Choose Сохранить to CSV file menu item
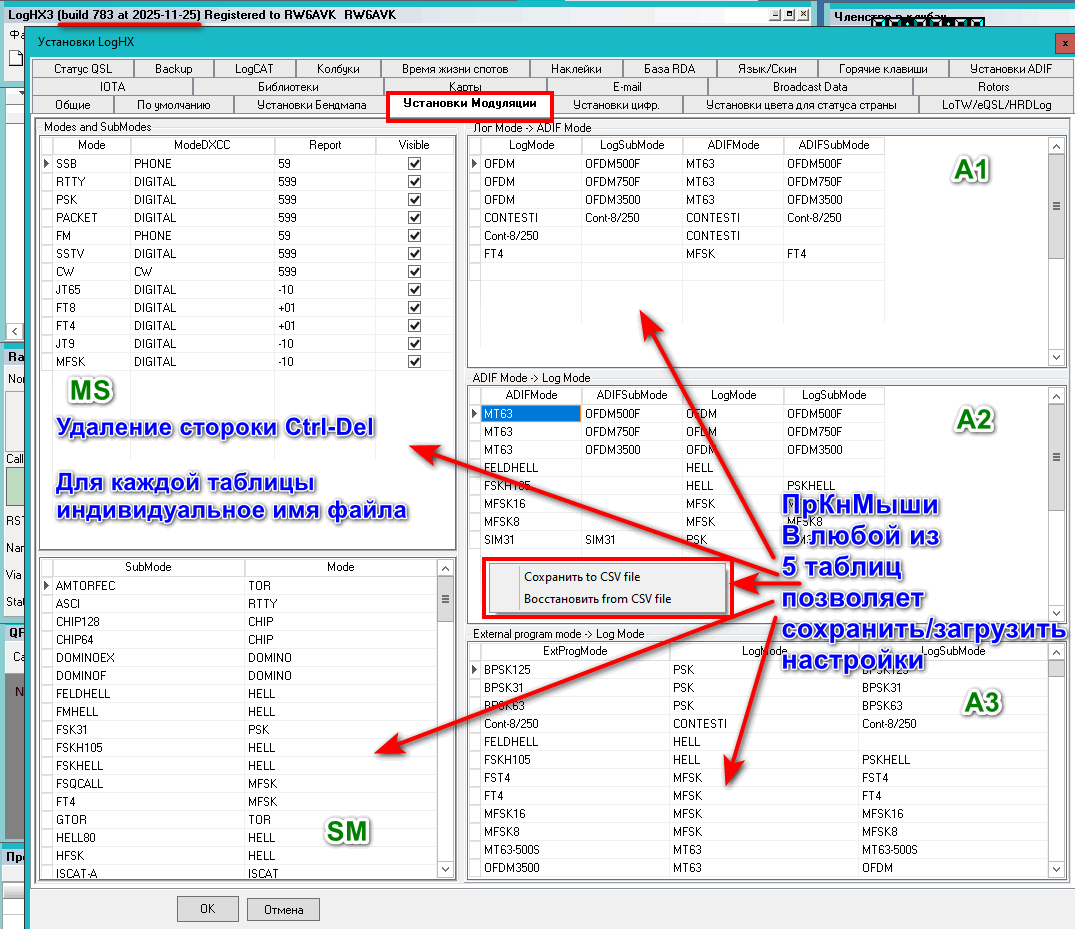The width and height of the screenshot is (1075, 929). coord(582,577)
